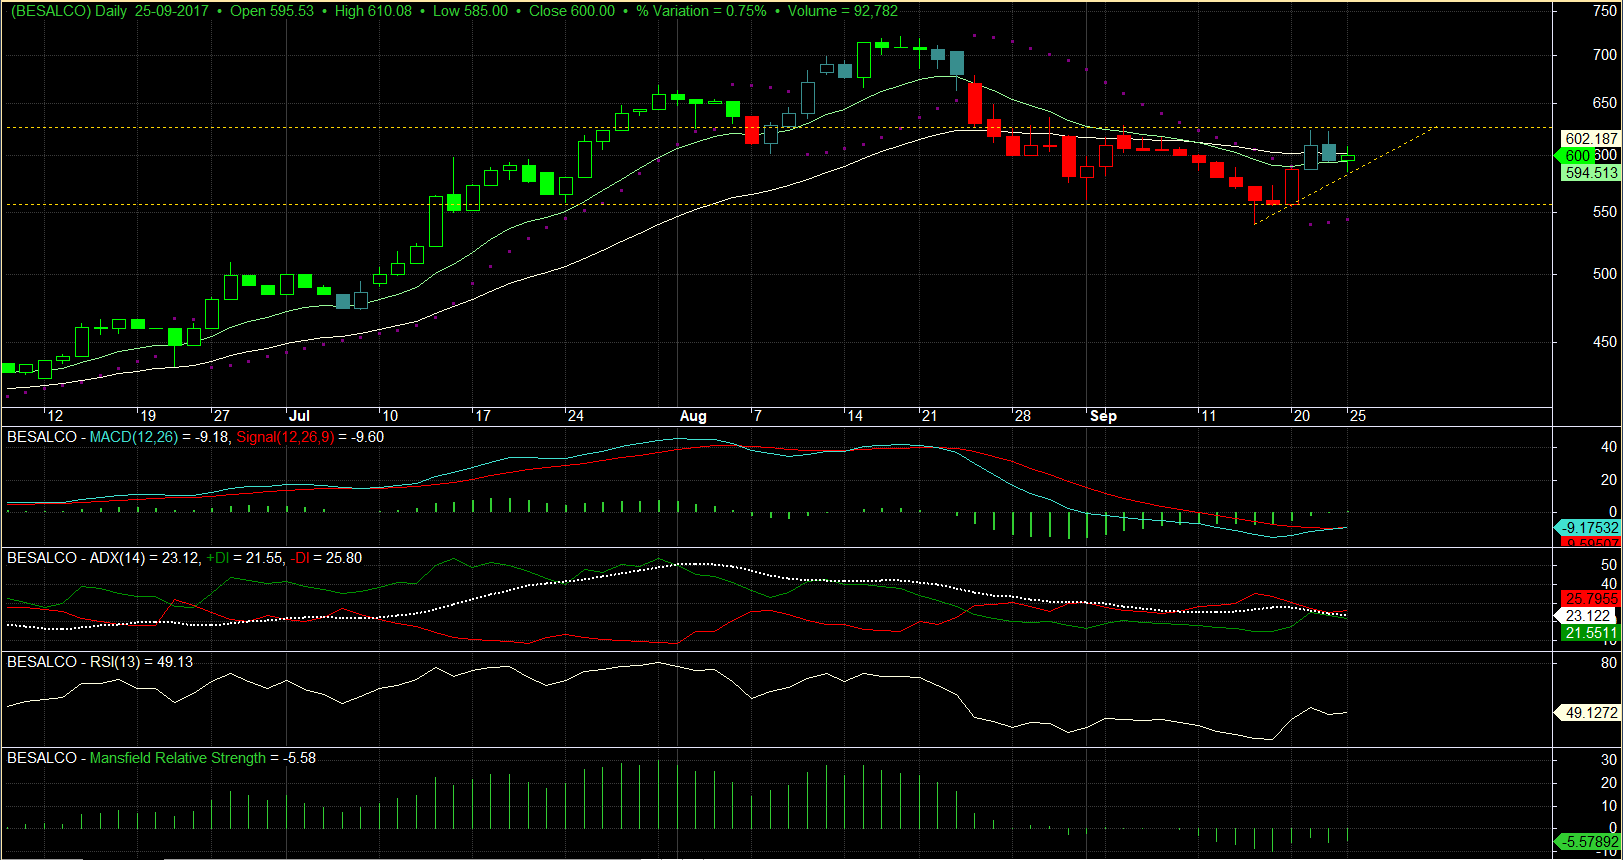Click the 450 price axis label

coord(1604,342)
